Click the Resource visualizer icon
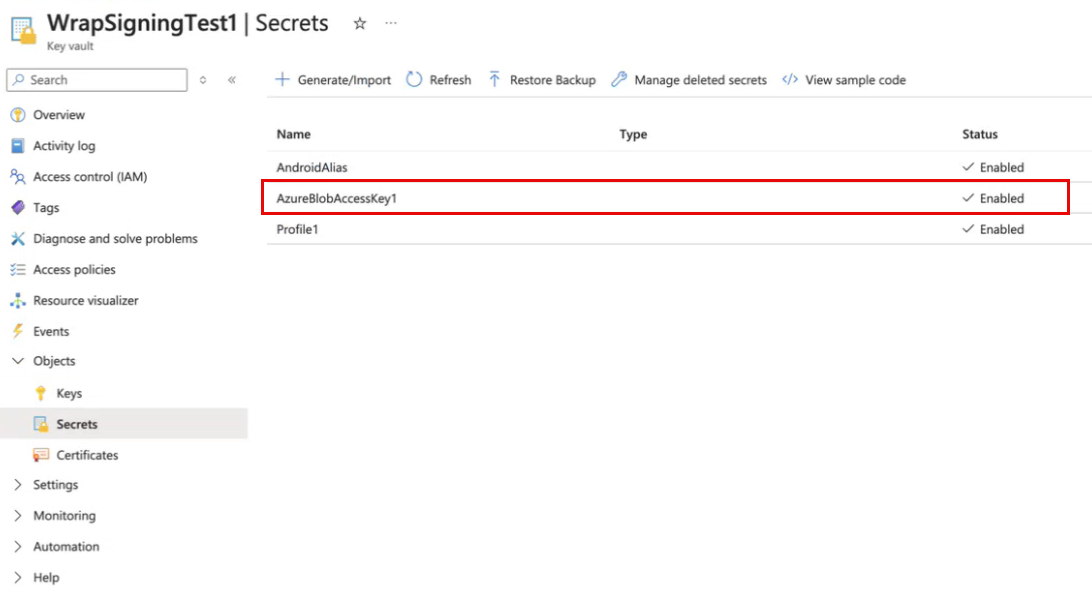The image size is (1092, 605). tap(17, 301)
